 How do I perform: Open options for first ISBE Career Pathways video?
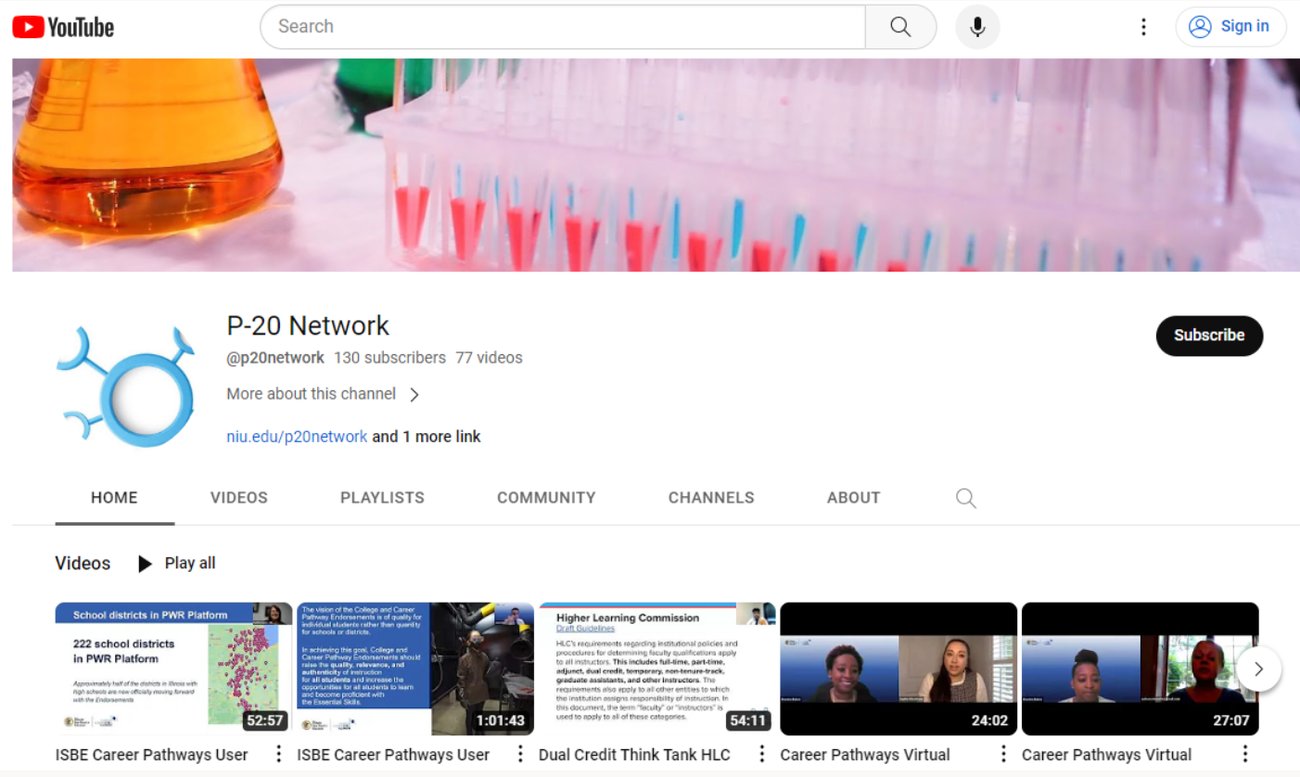click(x=278, y=754)
